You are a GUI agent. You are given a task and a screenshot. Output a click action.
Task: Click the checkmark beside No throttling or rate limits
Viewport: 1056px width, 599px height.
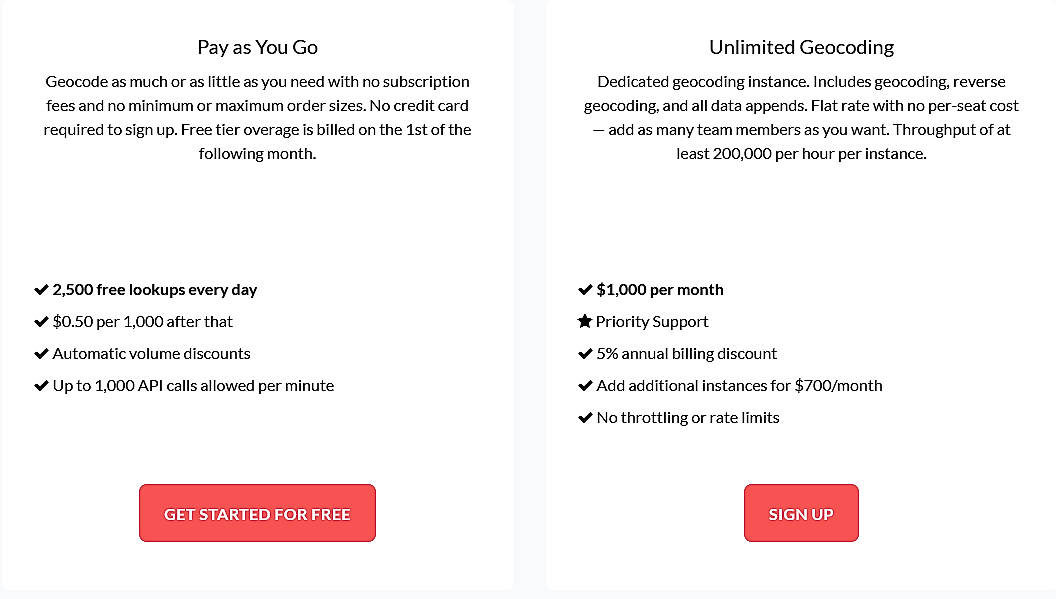coord(585,417)
